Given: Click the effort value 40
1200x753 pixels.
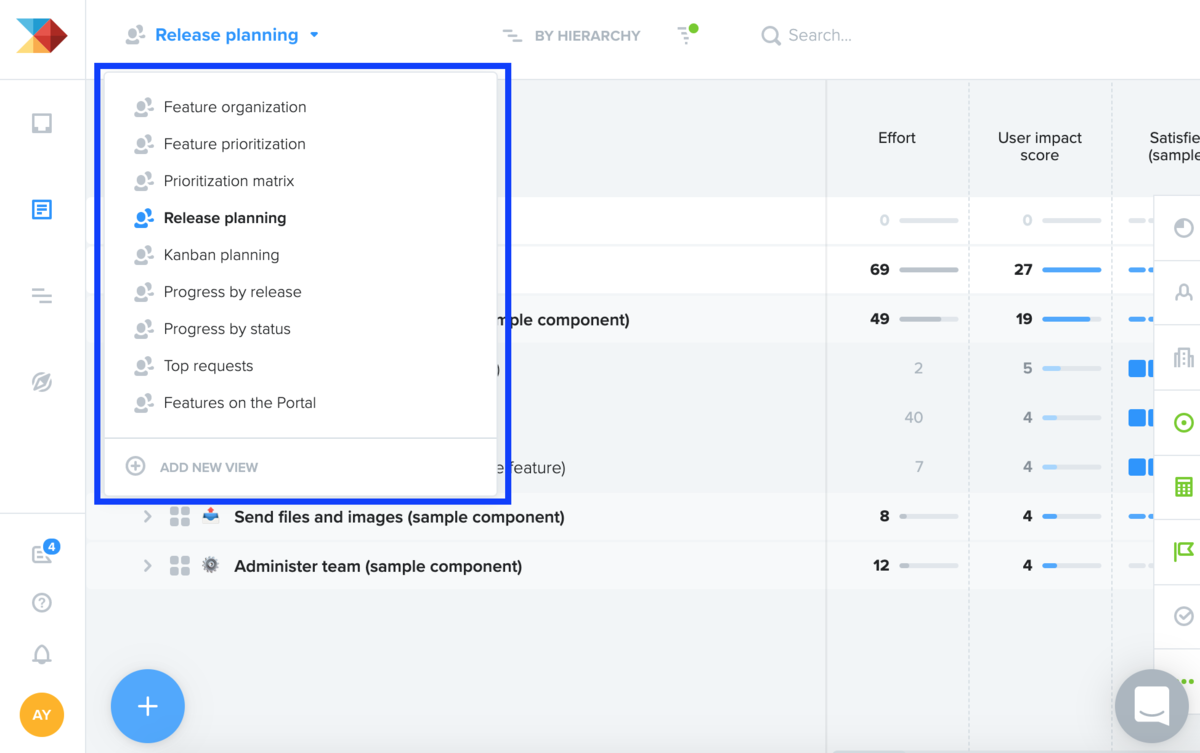Looking at the screenshot, I should (913, 417).
